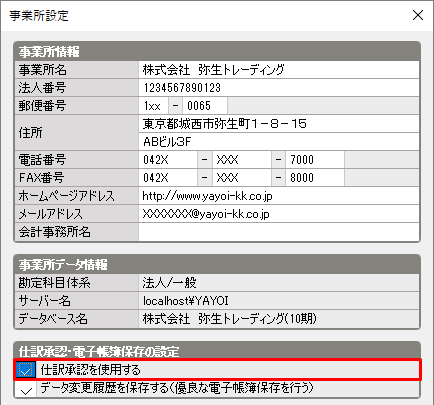
Task: Click the 事業所名 row label
Action: click(x=77, y=70)
